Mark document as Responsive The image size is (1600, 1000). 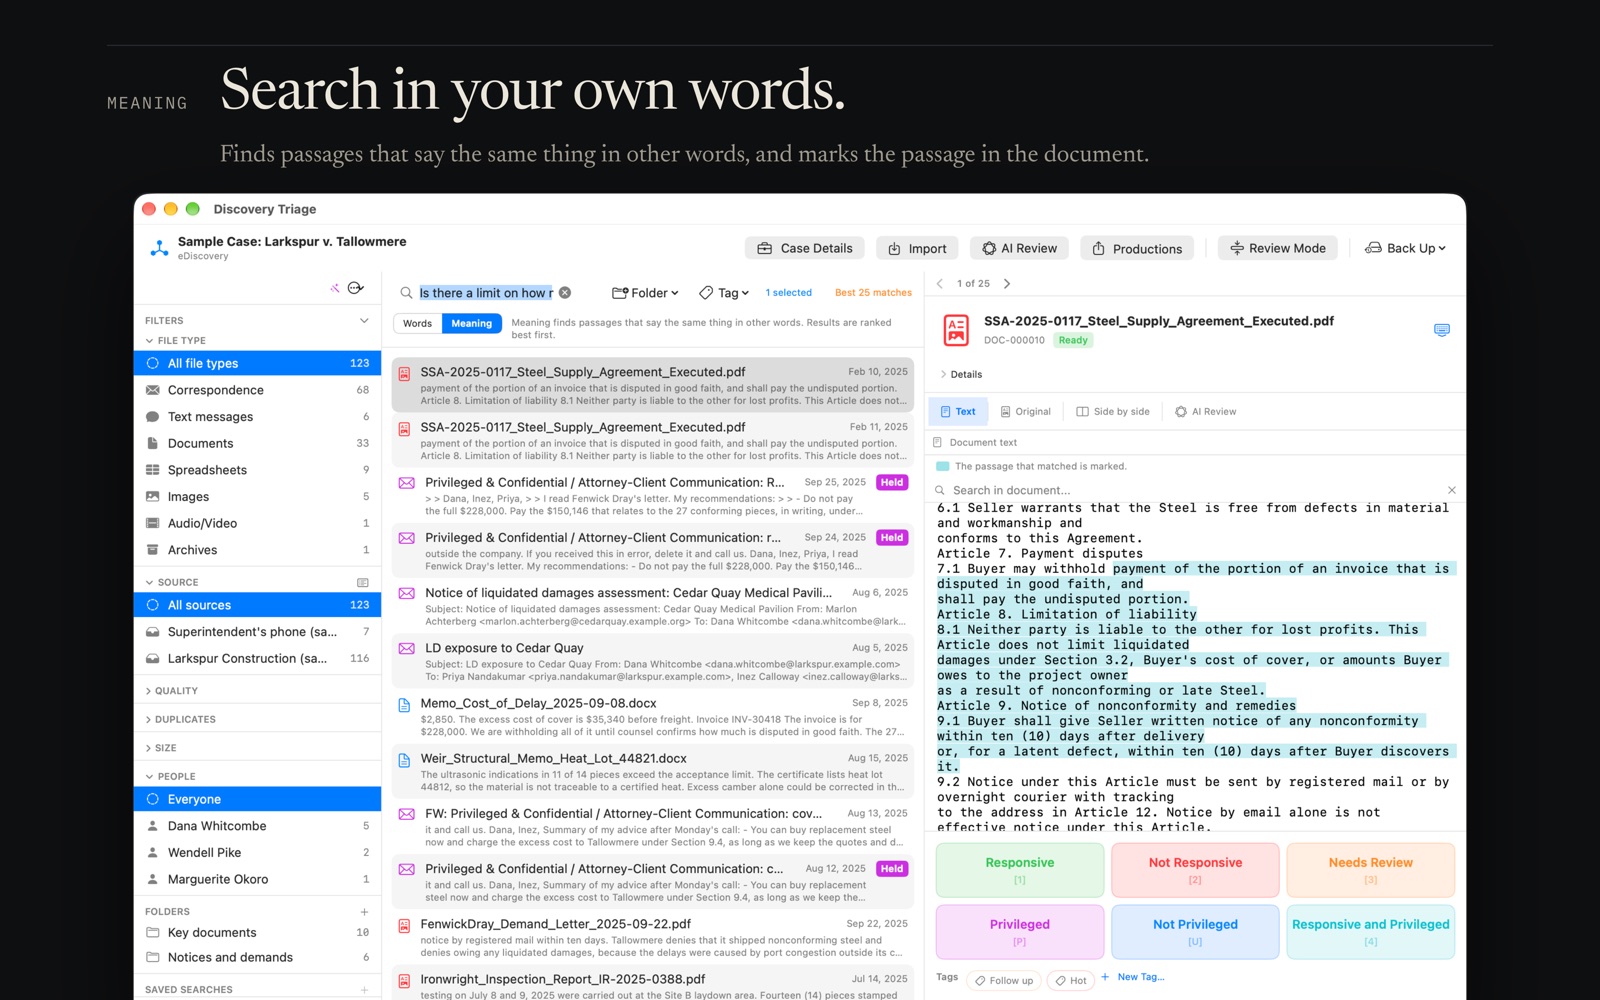1020,870
